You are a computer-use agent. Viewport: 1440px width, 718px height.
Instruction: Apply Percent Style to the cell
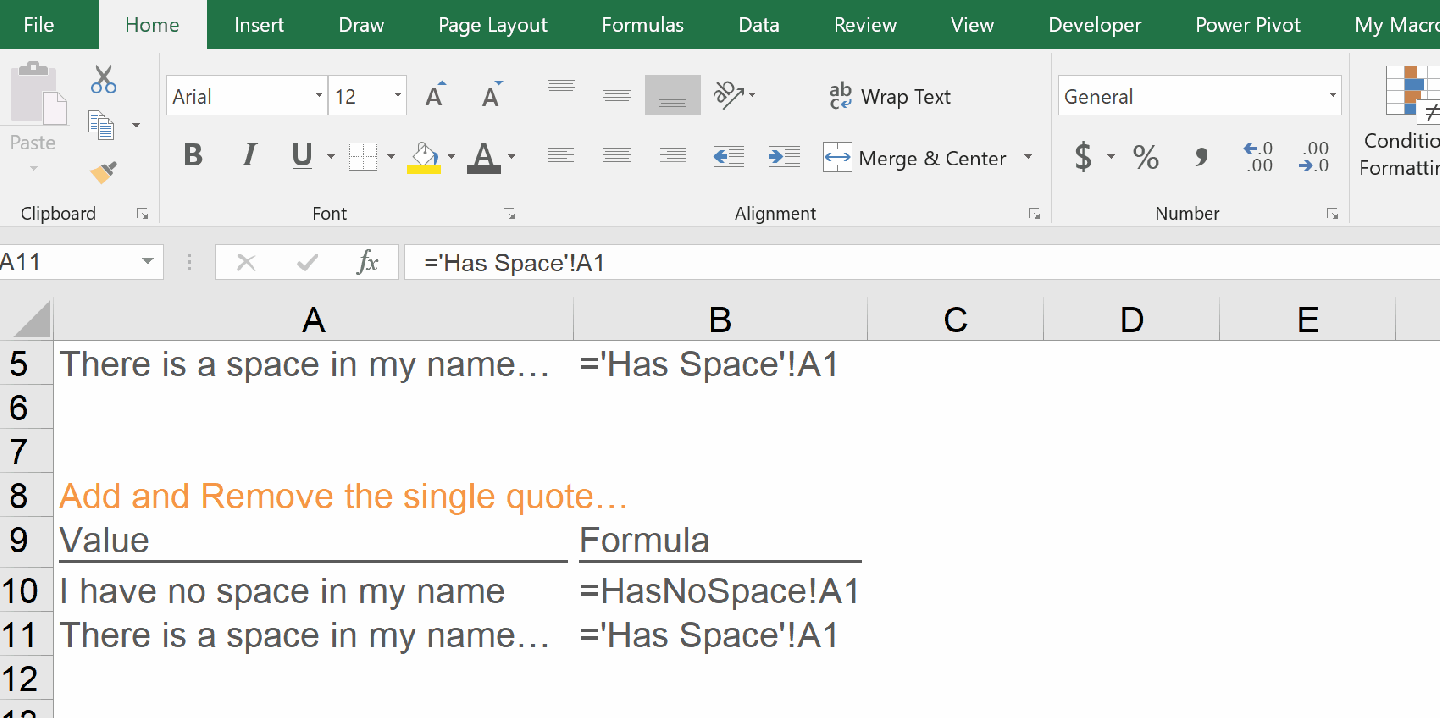[1146, 157]
